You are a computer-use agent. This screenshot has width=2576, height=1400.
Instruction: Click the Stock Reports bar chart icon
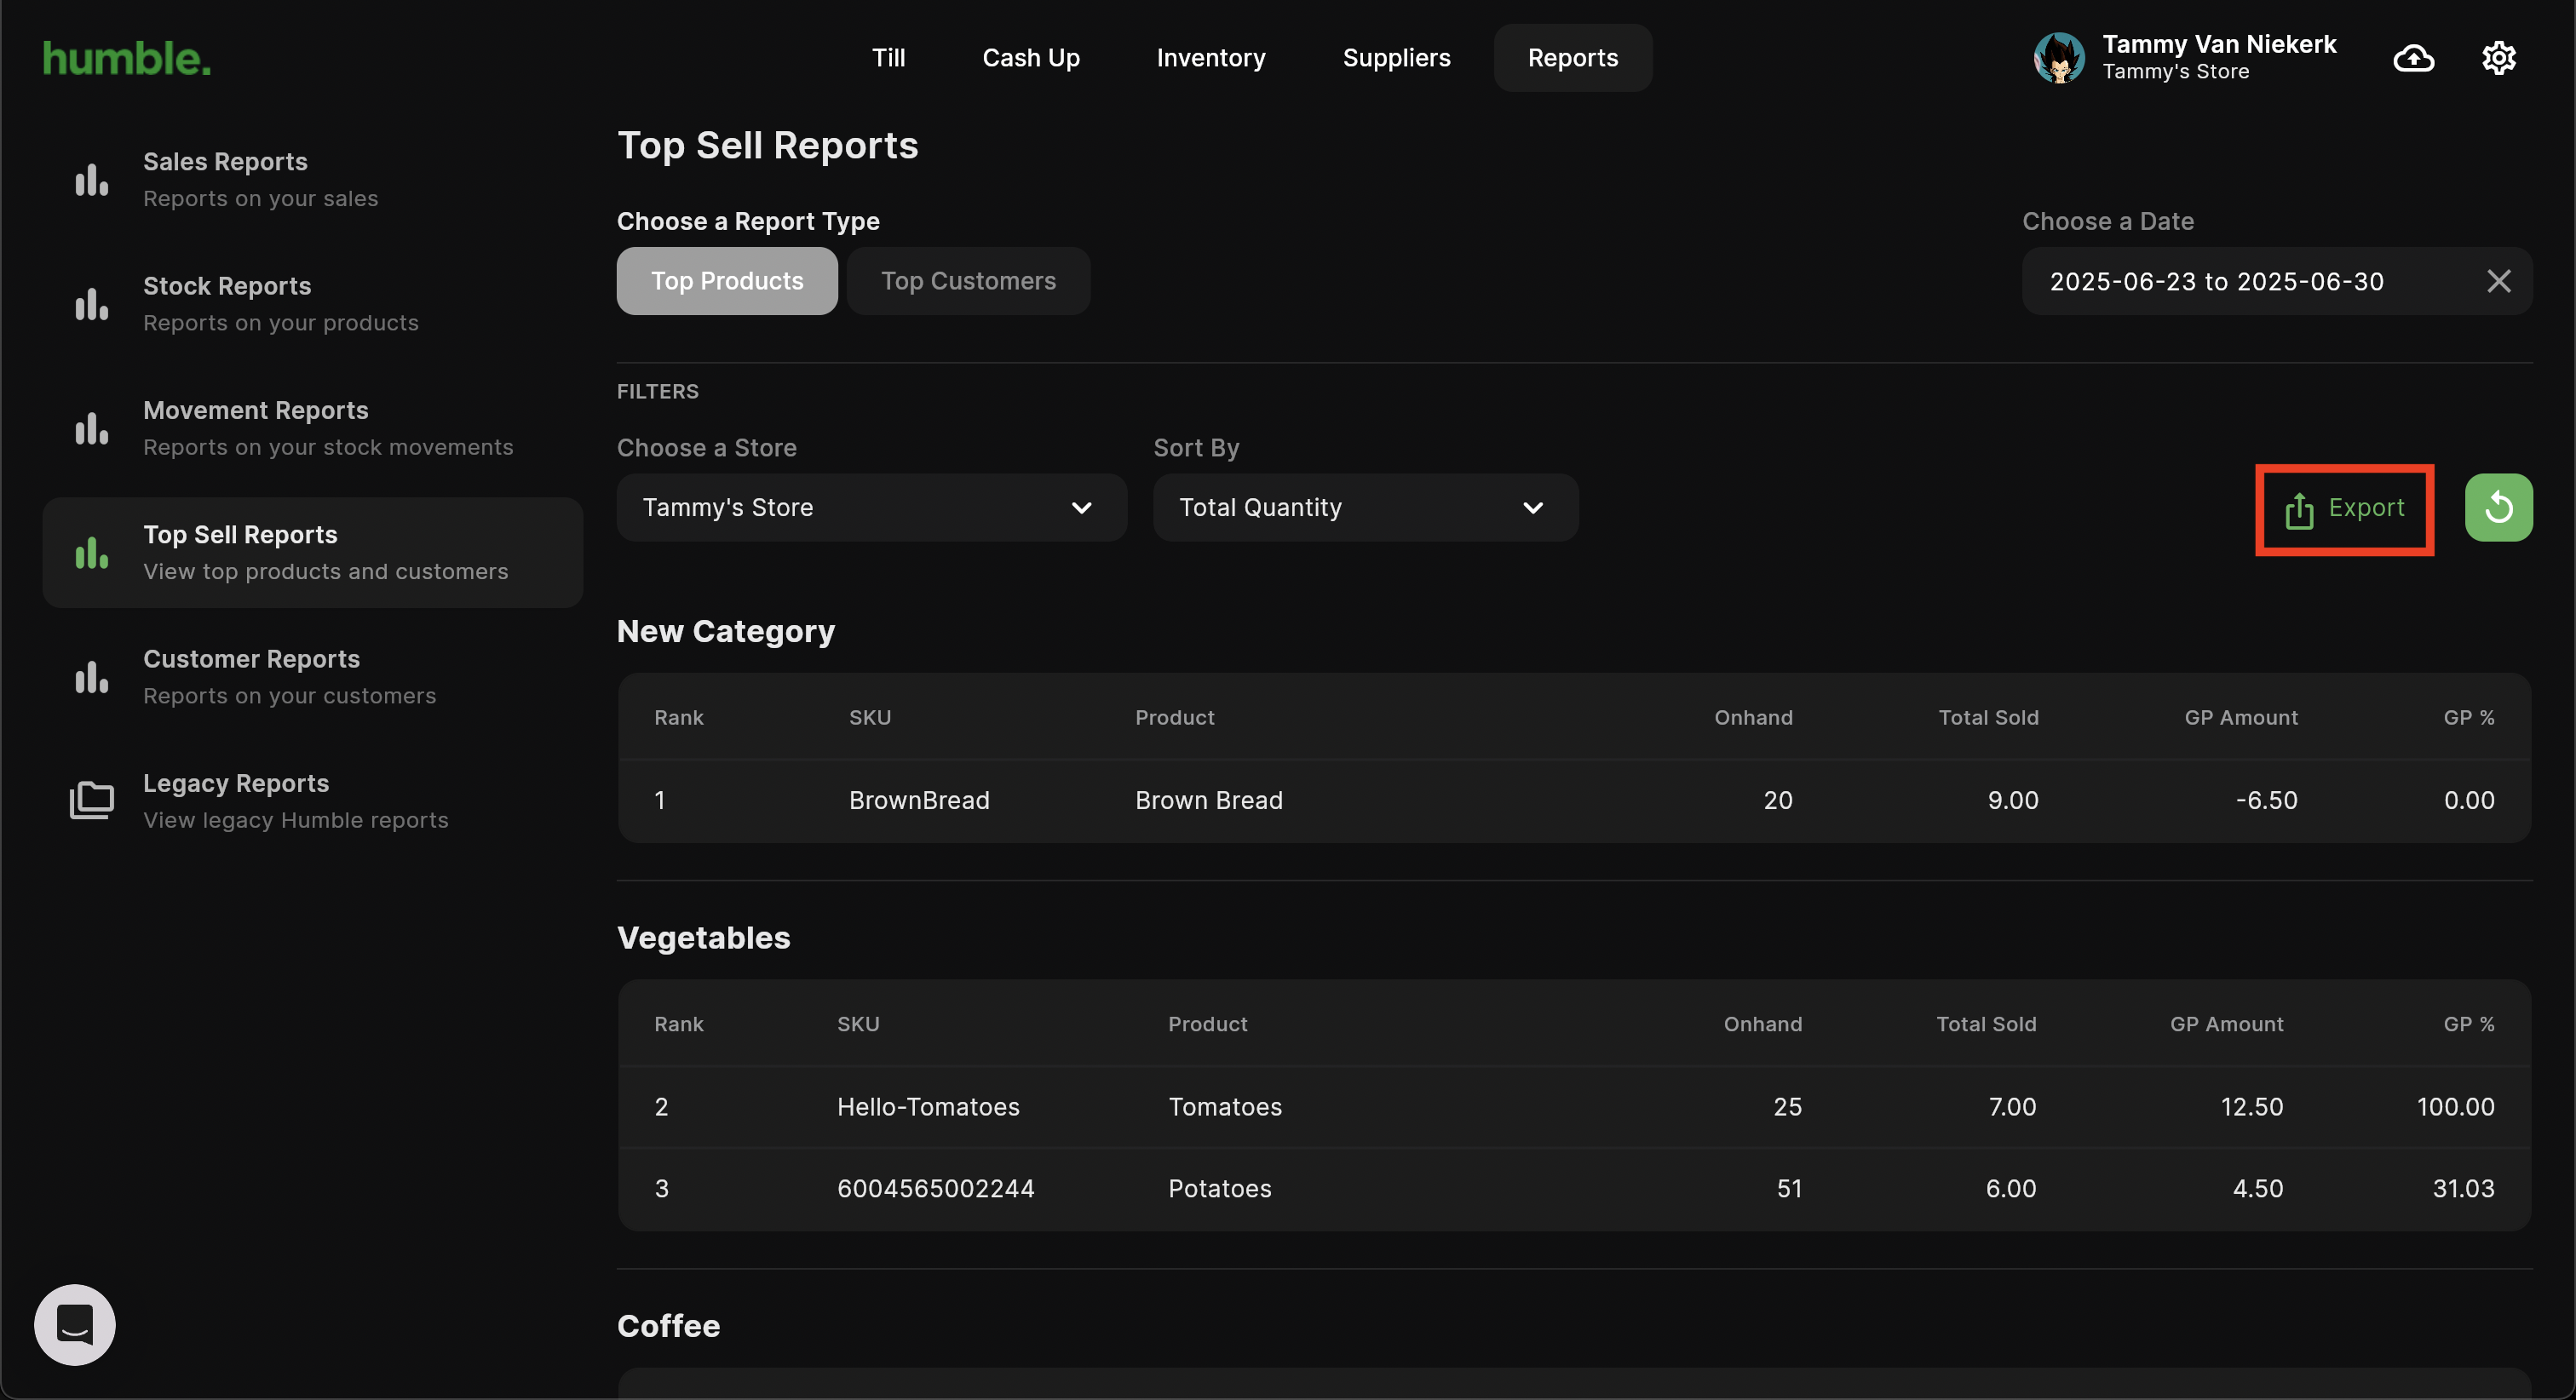pyautogui.click(x=92, y=304)
